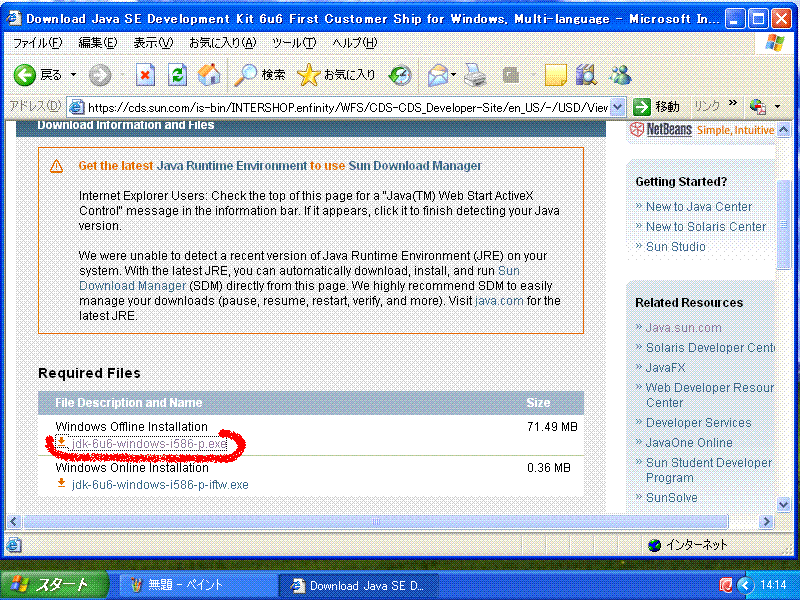Click the vertical scrollbar up arrow
The height and width of the screenshot is (600, 800).
point(784,129)
